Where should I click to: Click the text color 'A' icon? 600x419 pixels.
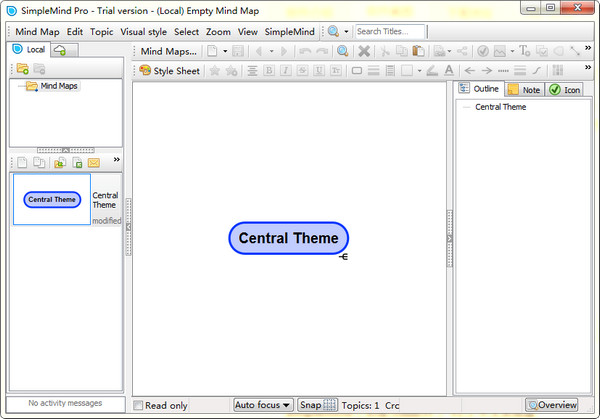(448, 71)
